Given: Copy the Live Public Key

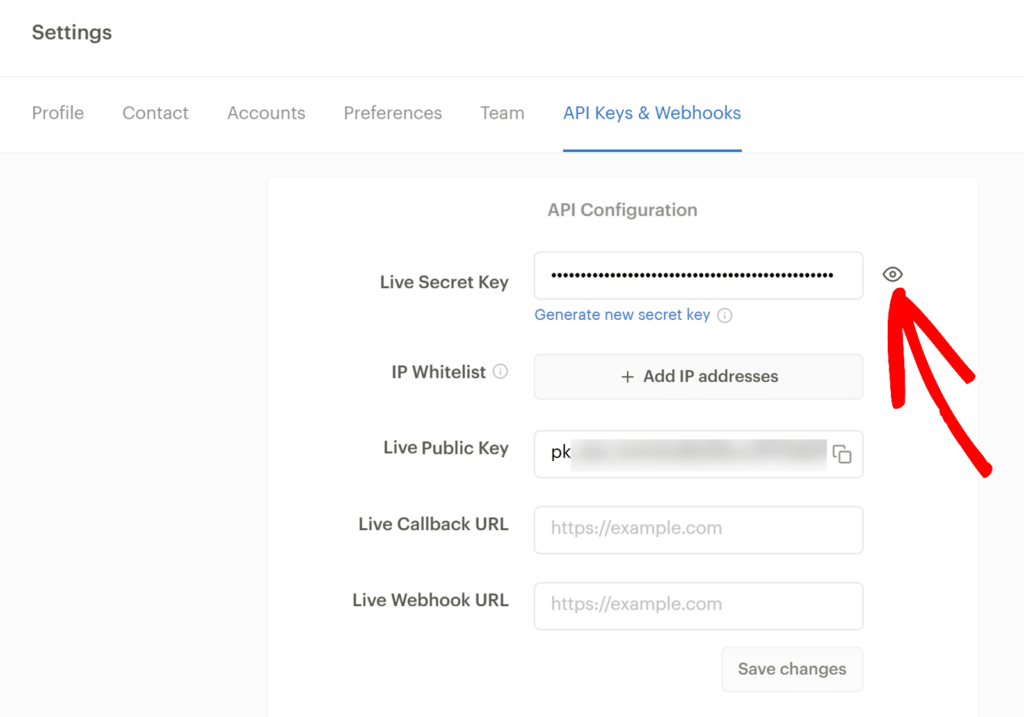Looking at the screenshot, I should tap(842, 454).
